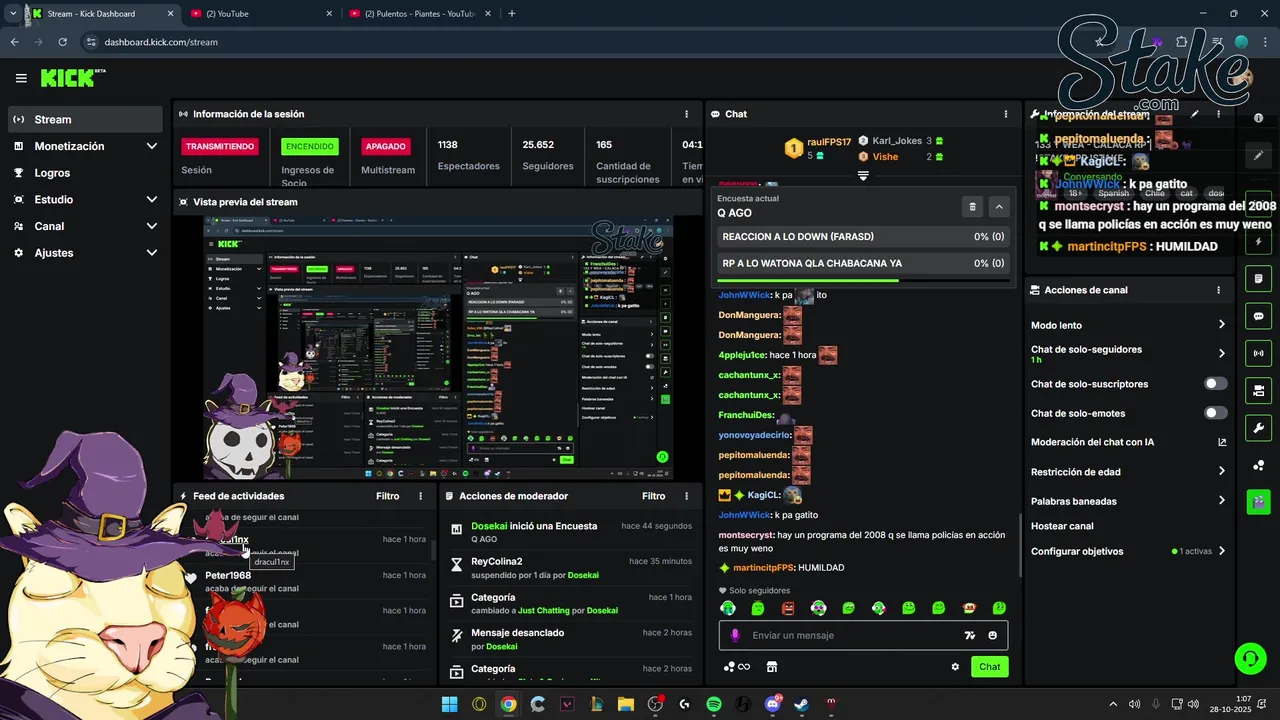Open the note widget in right sidebar
Viewport: 1280px width, 720px height.
(x=1258, y=279)
